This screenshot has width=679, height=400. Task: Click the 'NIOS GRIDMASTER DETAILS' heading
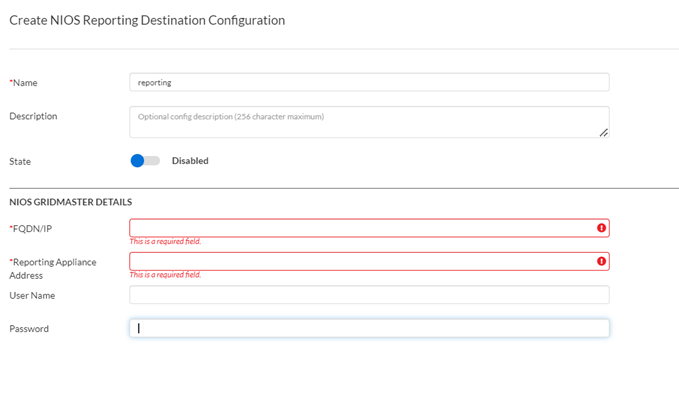71,202
